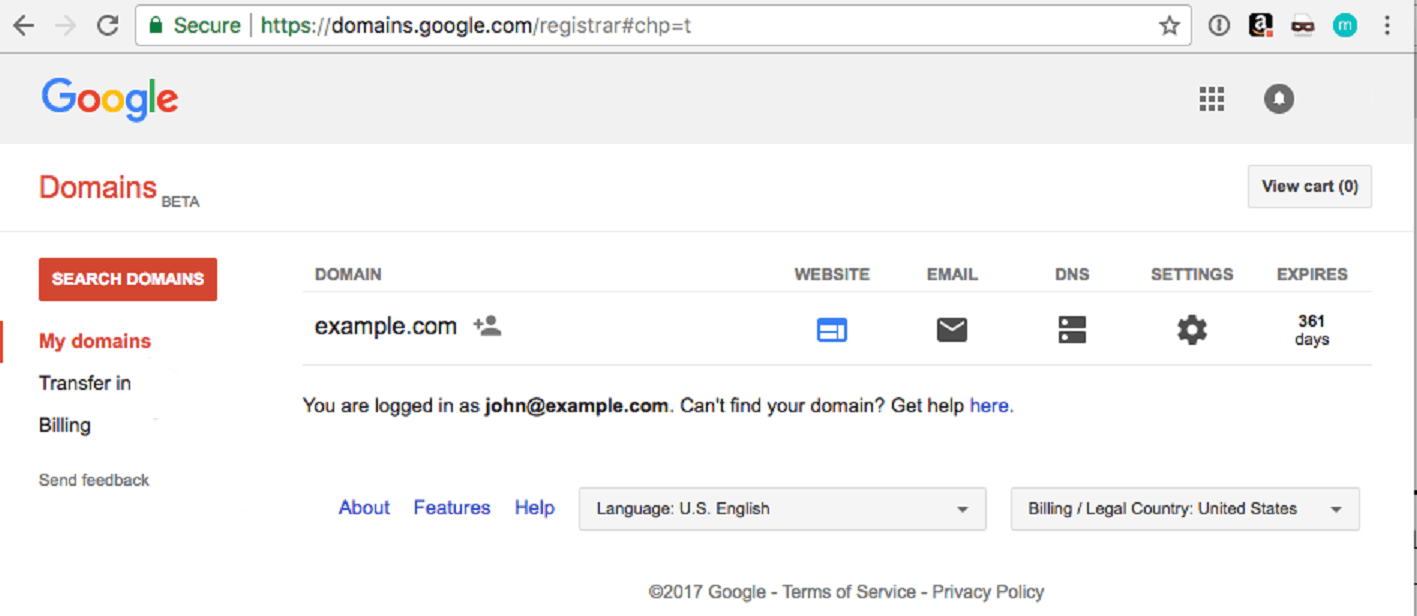Image resolution: width=1417 pixels, height=616 pixels.
Task: Expand the Billing / Legal Country dropdown
Action: [1184, 509]
